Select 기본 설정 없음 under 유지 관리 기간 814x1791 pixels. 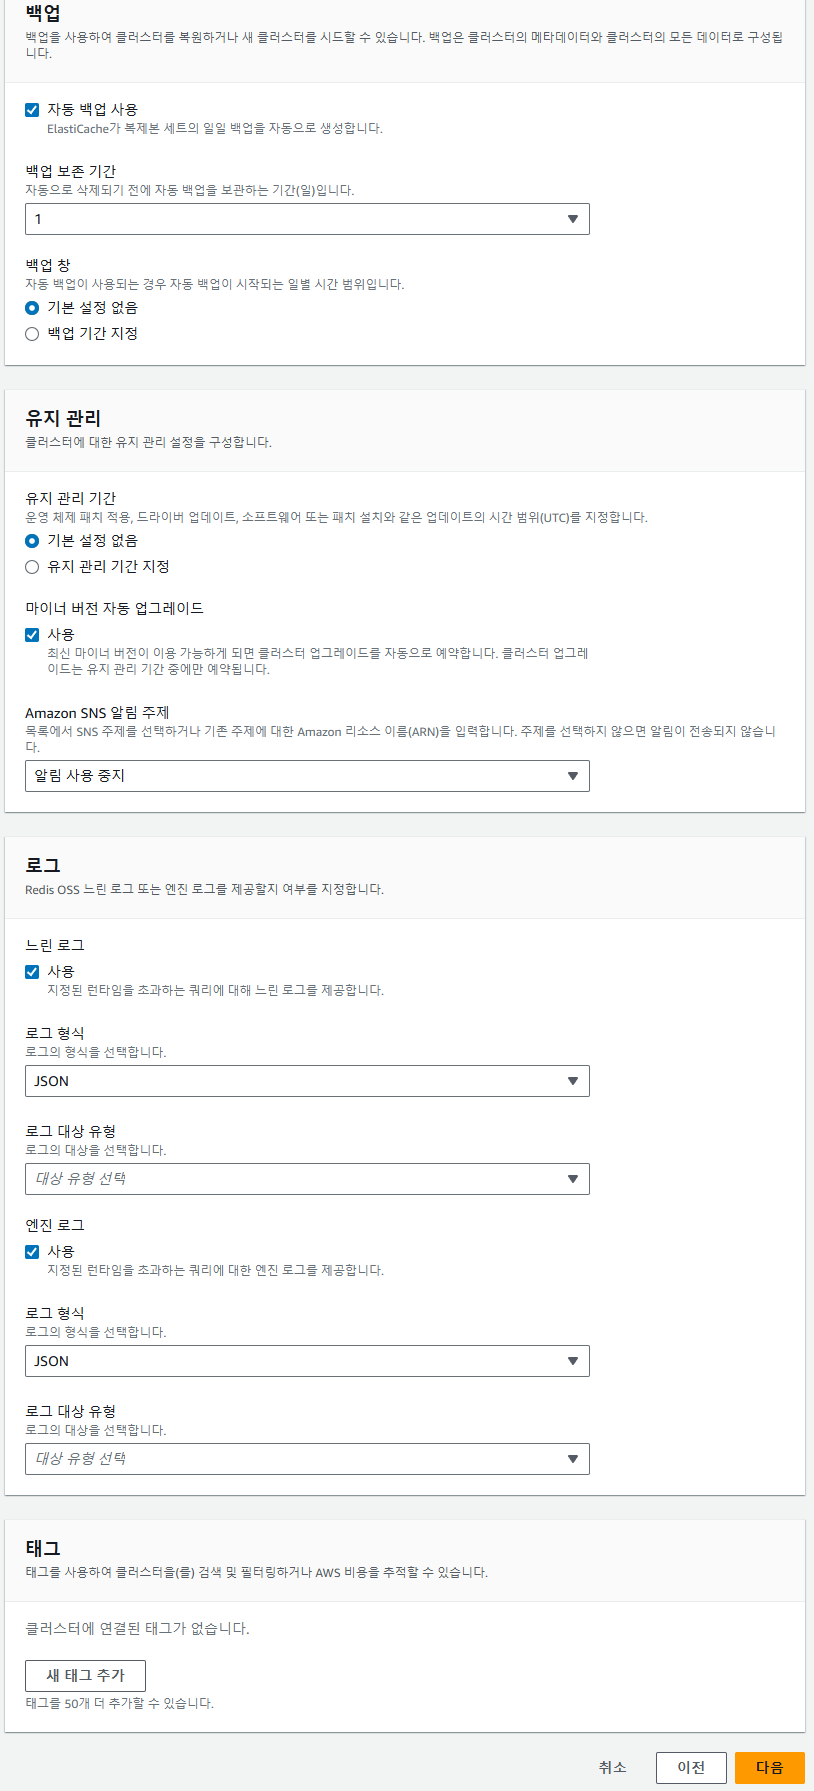click(x=32, y=541)
